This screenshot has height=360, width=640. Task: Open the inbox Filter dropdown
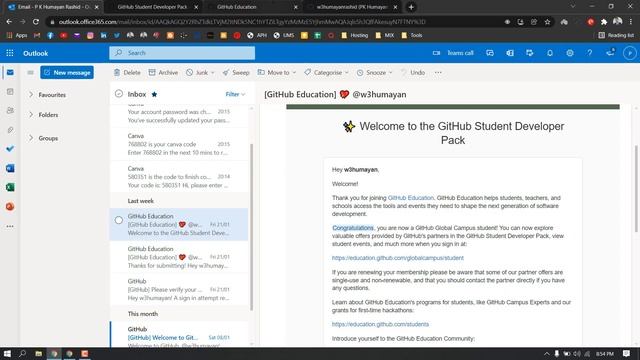pos(236,94)
